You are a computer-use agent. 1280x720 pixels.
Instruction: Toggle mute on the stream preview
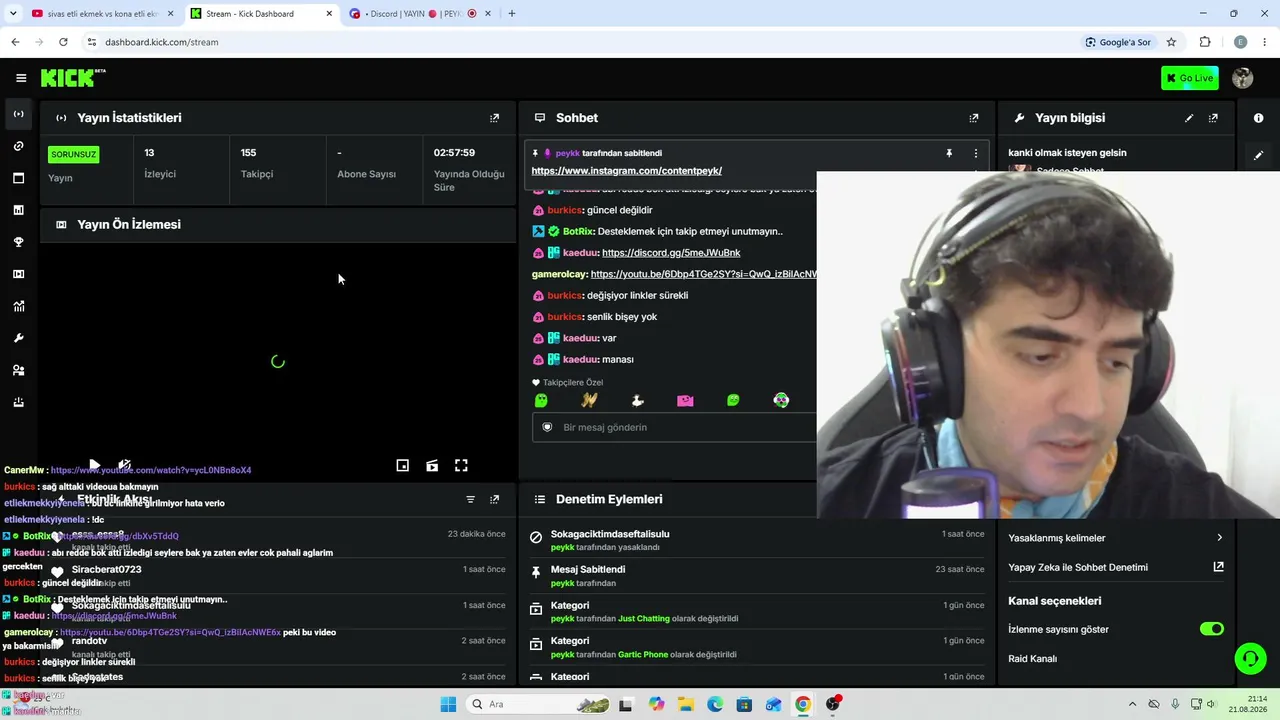pyautogui.click(x=124, y=465)
